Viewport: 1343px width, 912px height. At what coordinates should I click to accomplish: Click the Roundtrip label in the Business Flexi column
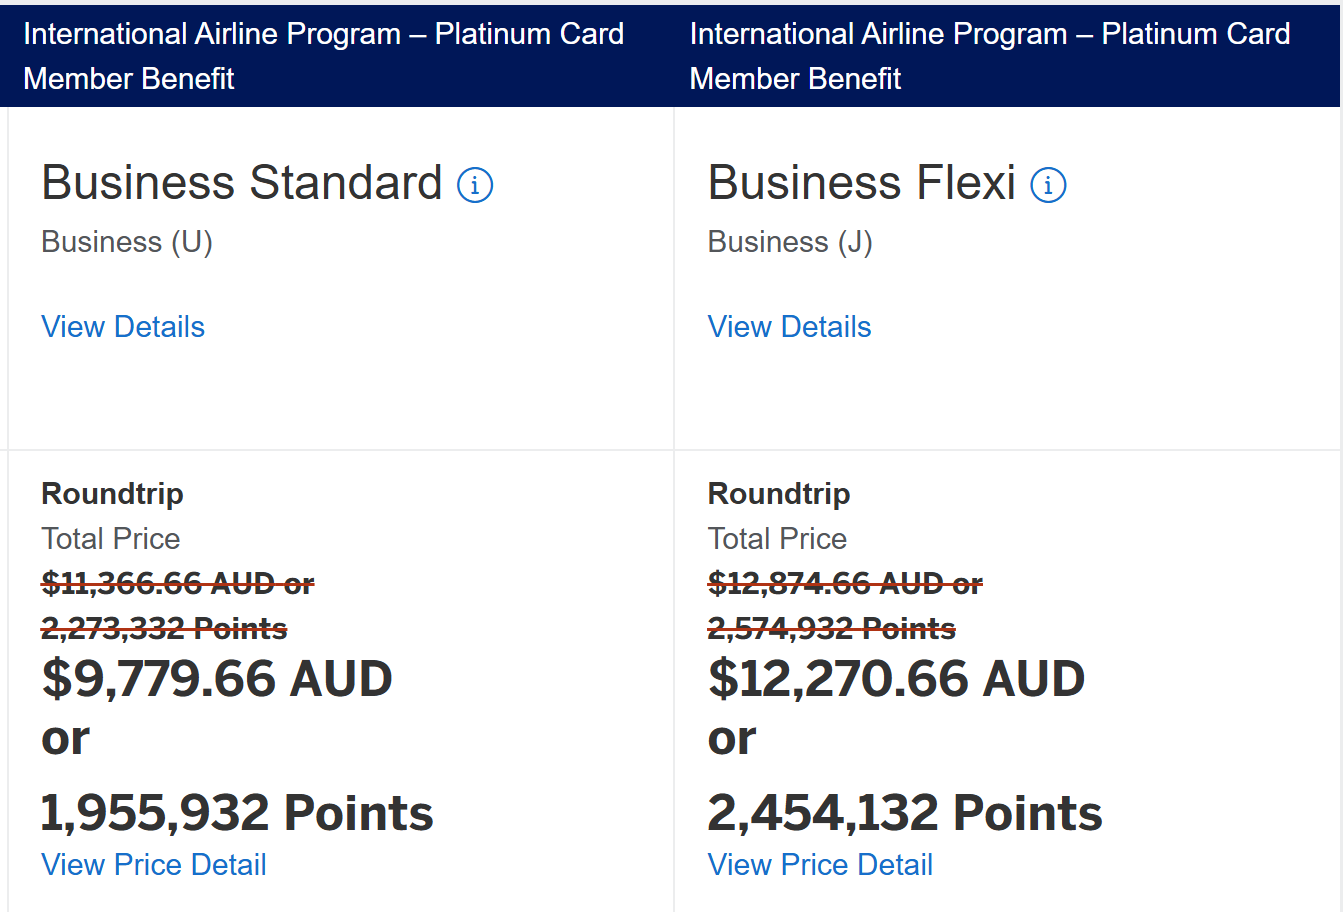[x=779, y=494]
